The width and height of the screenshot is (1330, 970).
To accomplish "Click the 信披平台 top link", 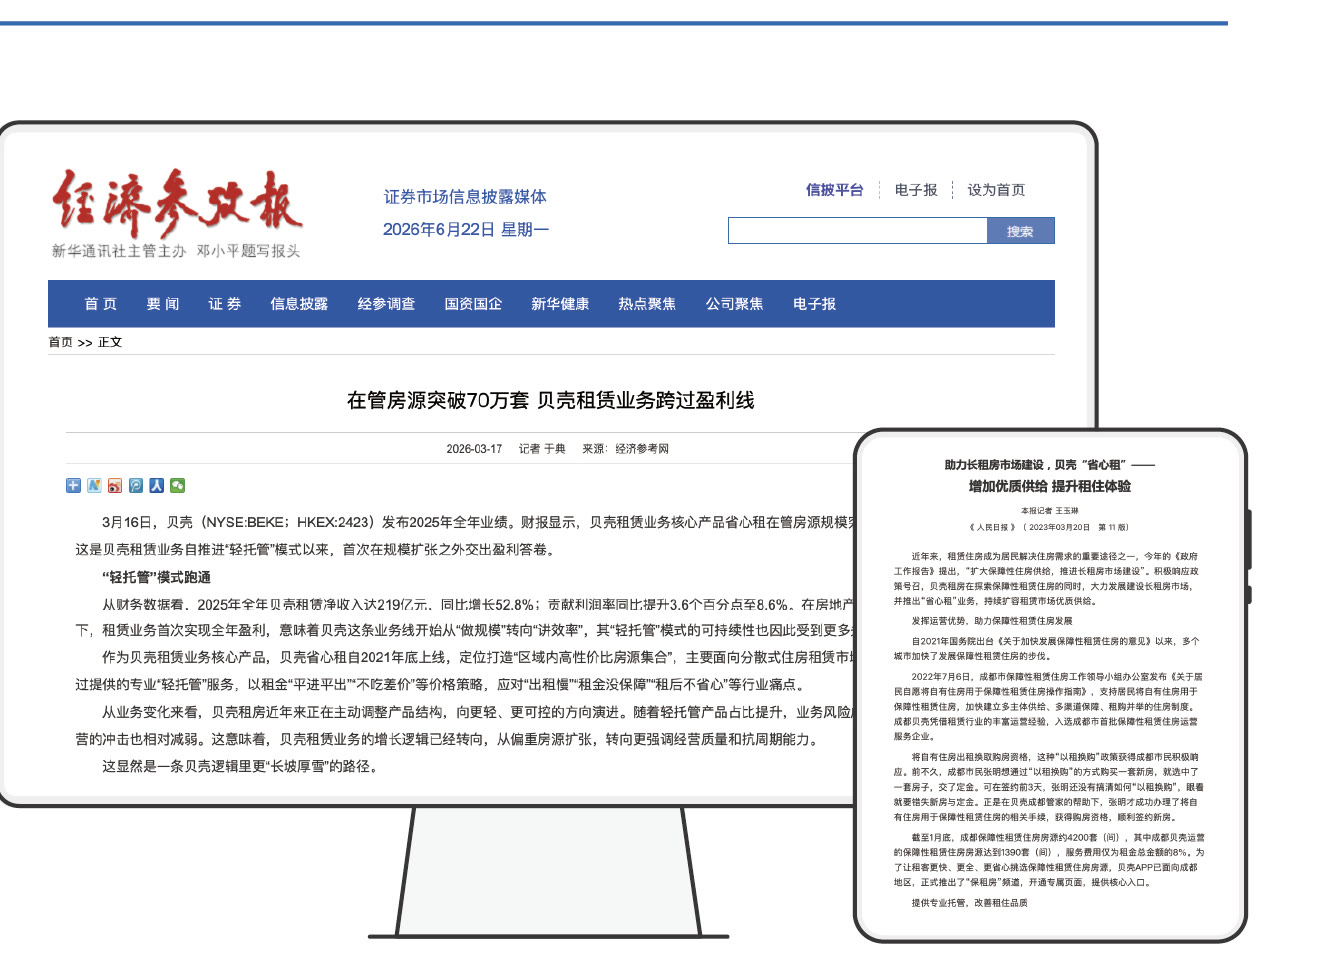I will point(835,190).
